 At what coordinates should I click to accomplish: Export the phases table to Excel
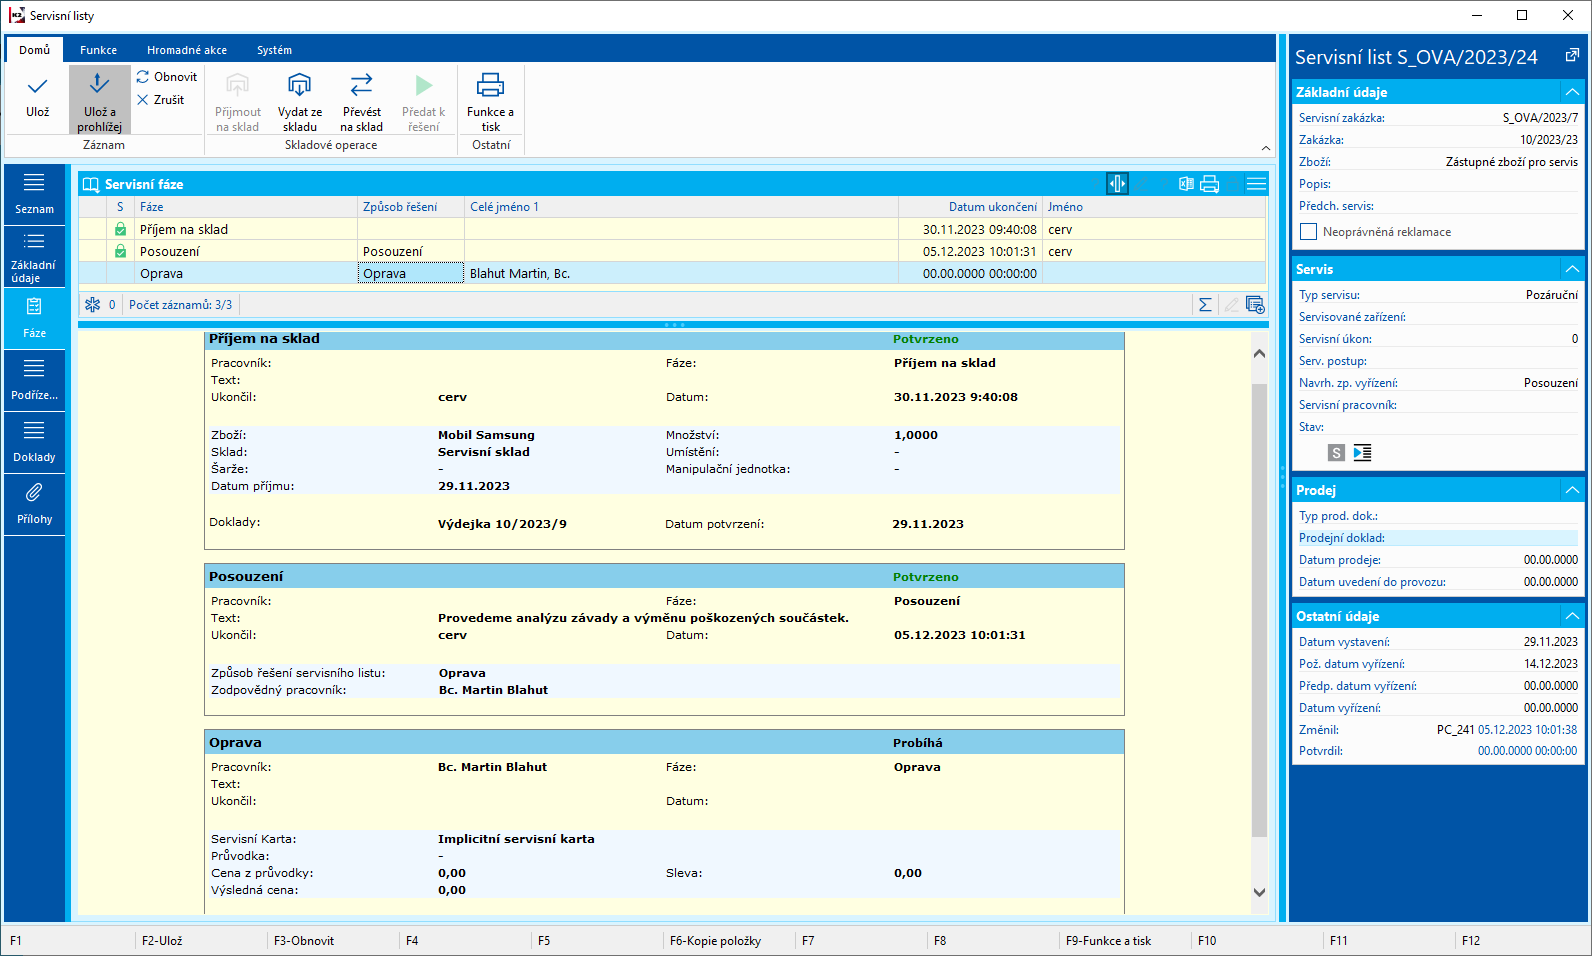1186,184
